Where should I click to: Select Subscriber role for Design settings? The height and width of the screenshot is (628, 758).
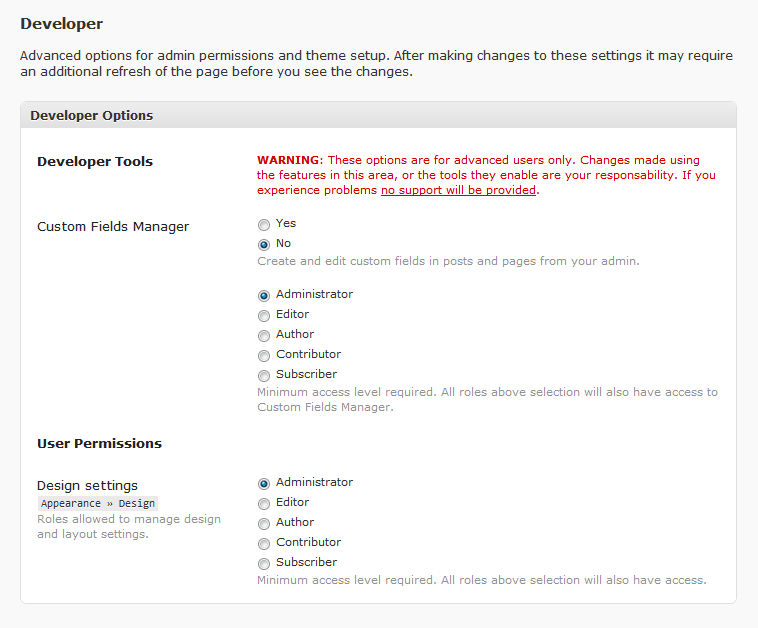(x=264, y=564)
